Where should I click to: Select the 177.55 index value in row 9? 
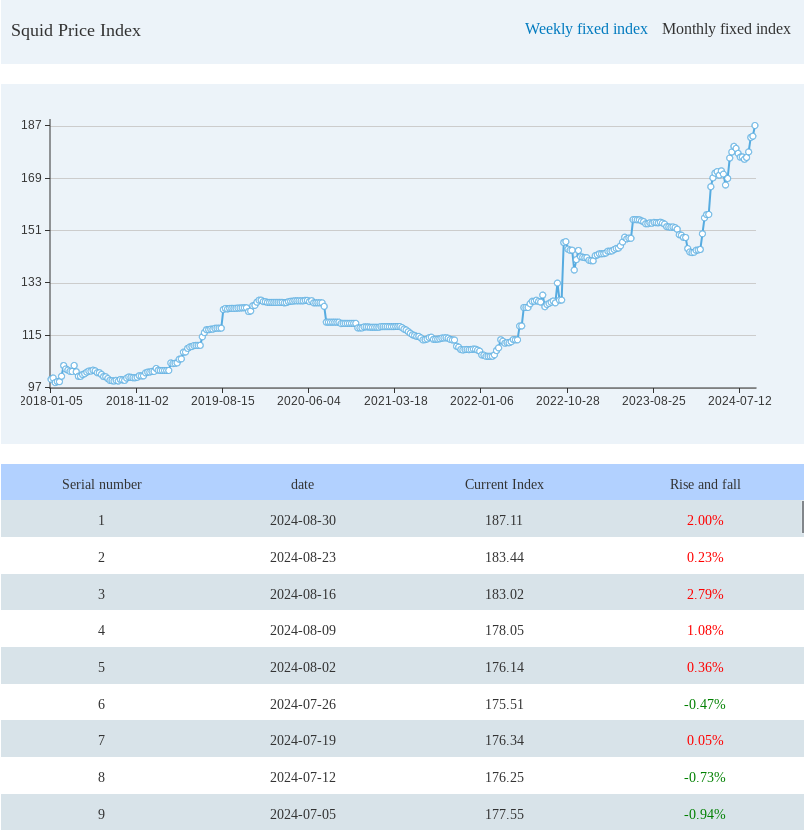[x=504, y=814]
